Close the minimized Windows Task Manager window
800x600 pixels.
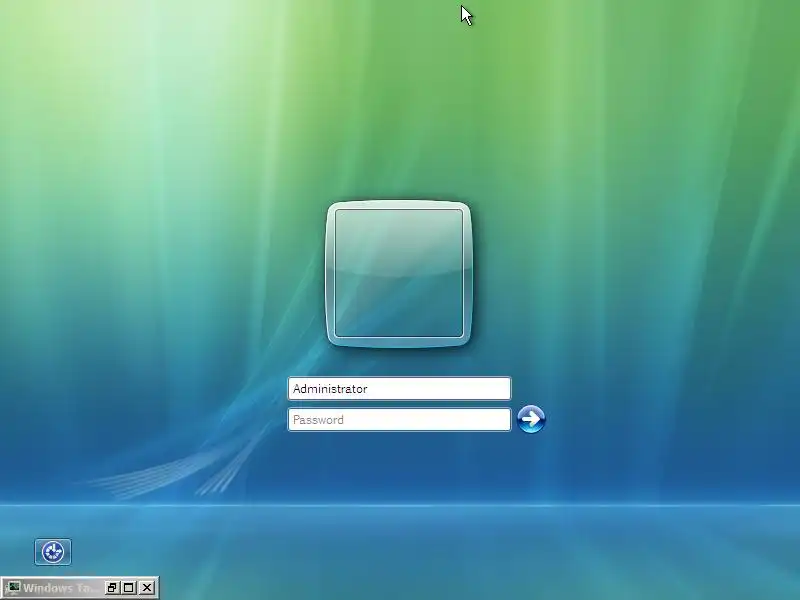[x=147, y=588]
